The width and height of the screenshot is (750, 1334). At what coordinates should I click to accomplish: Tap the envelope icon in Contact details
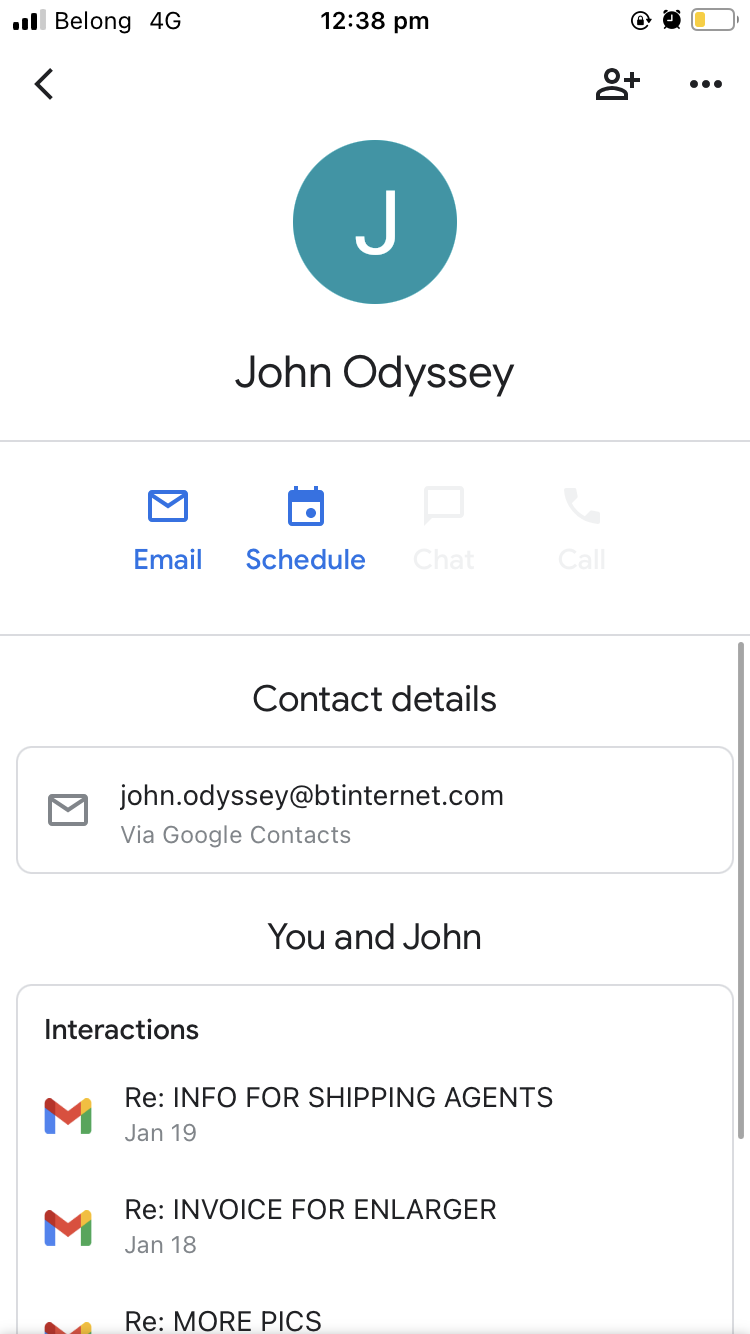pyautogui.click(x=68, y=810)
